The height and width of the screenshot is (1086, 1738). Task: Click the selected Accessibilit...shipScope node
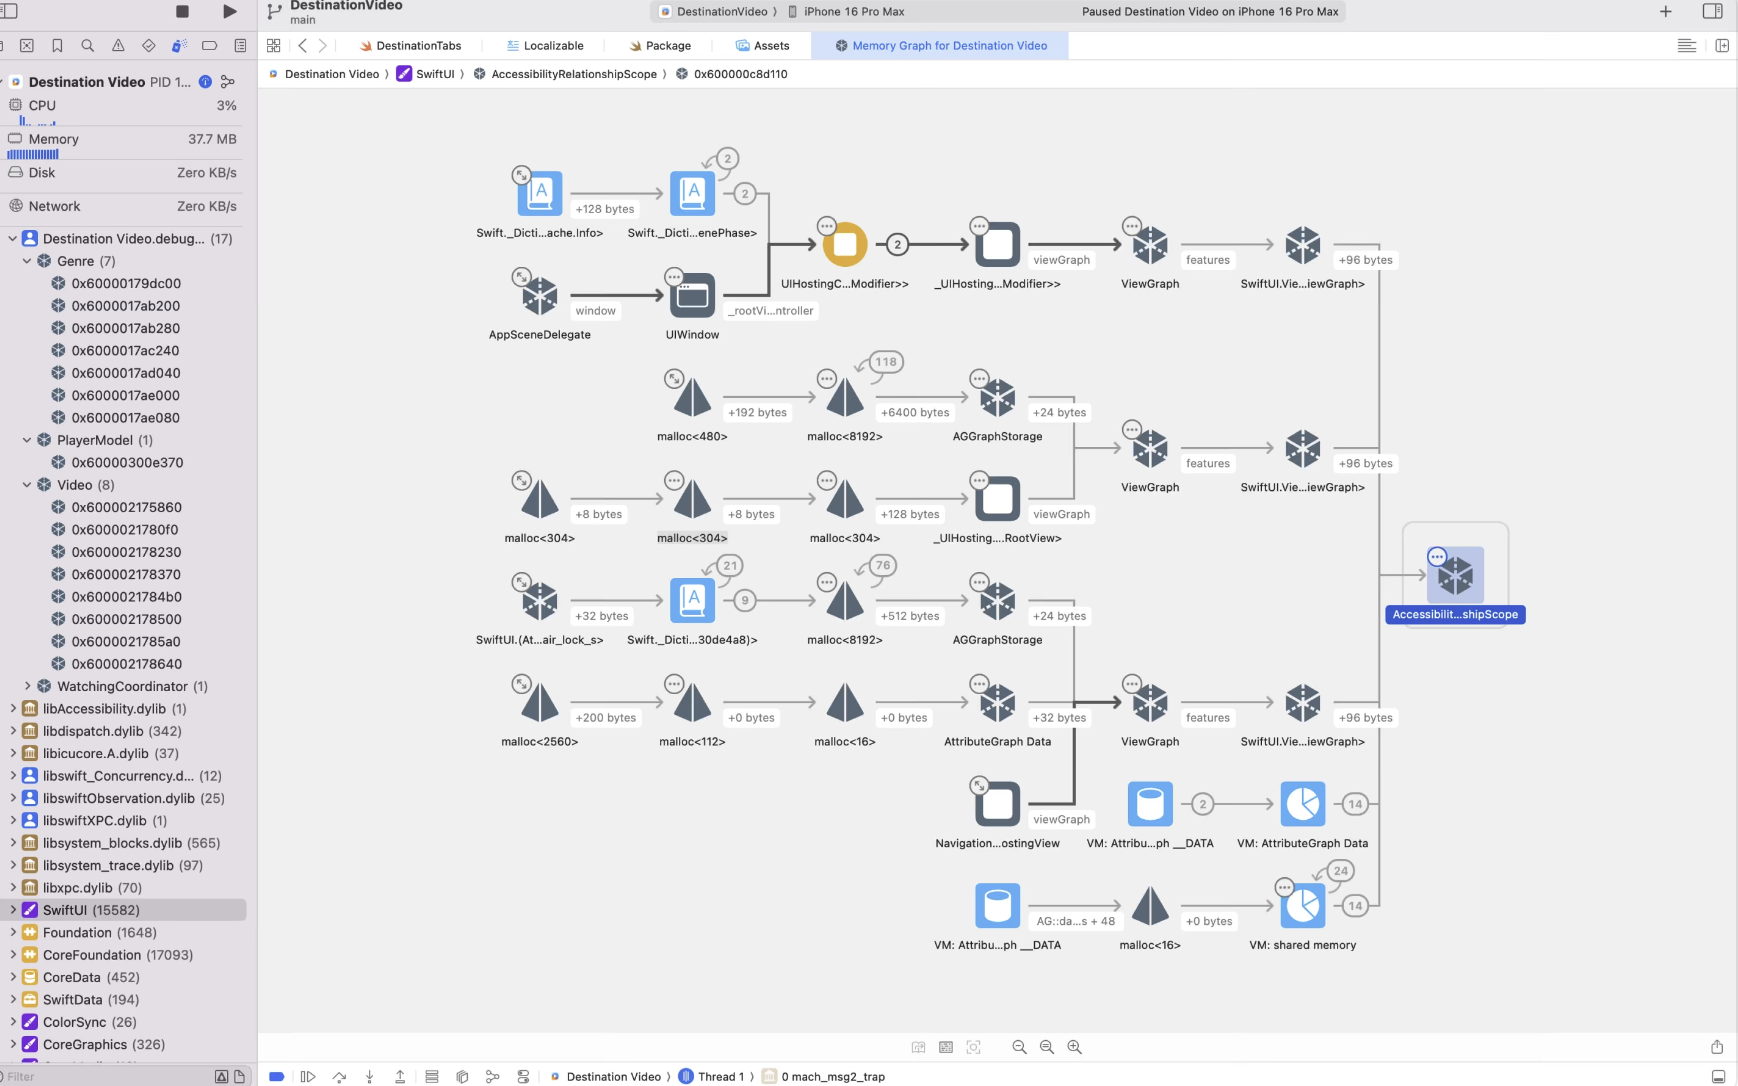(1455, 574)
